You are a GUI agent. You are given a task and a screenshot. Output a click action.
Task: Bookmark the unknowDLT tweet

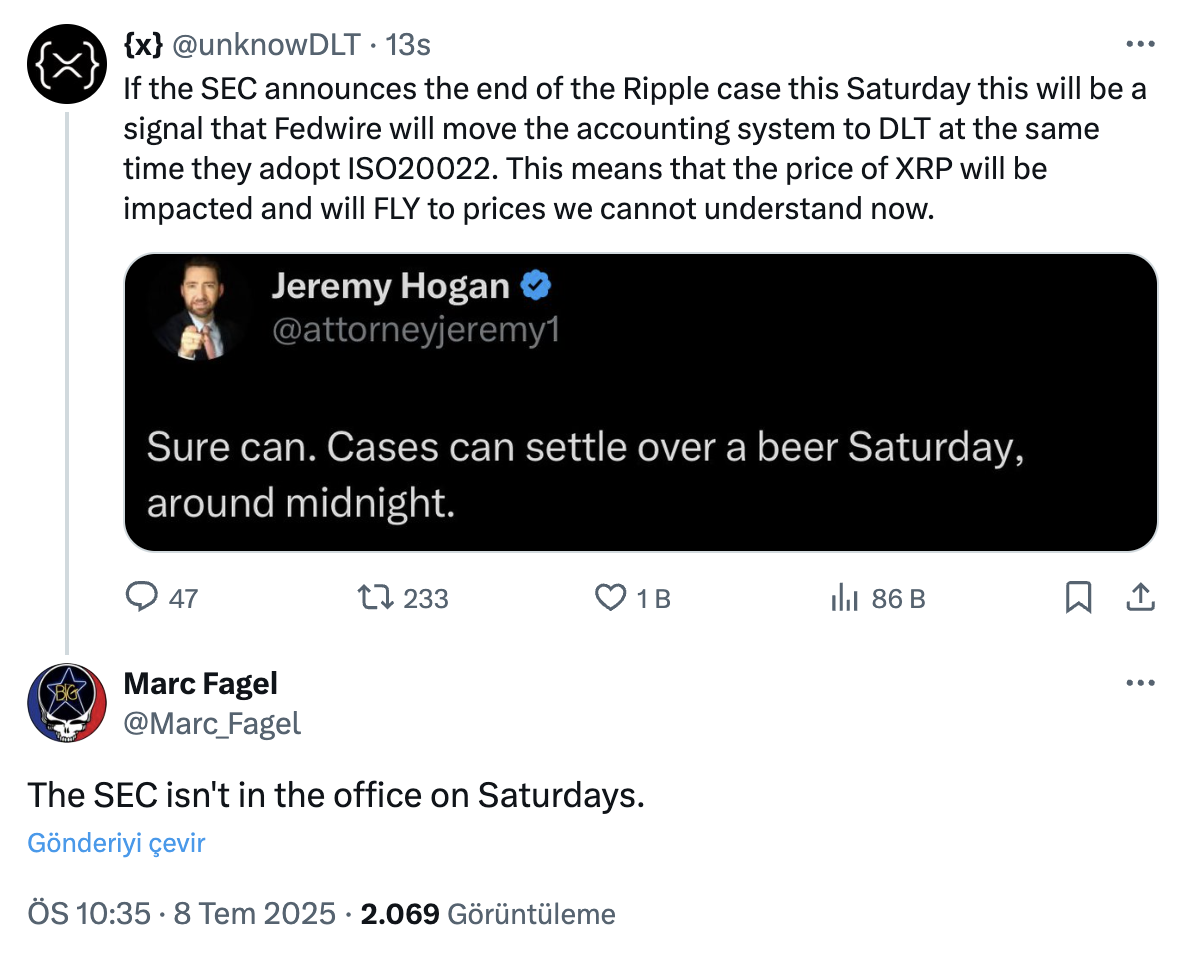click(x=1078, y=598)
